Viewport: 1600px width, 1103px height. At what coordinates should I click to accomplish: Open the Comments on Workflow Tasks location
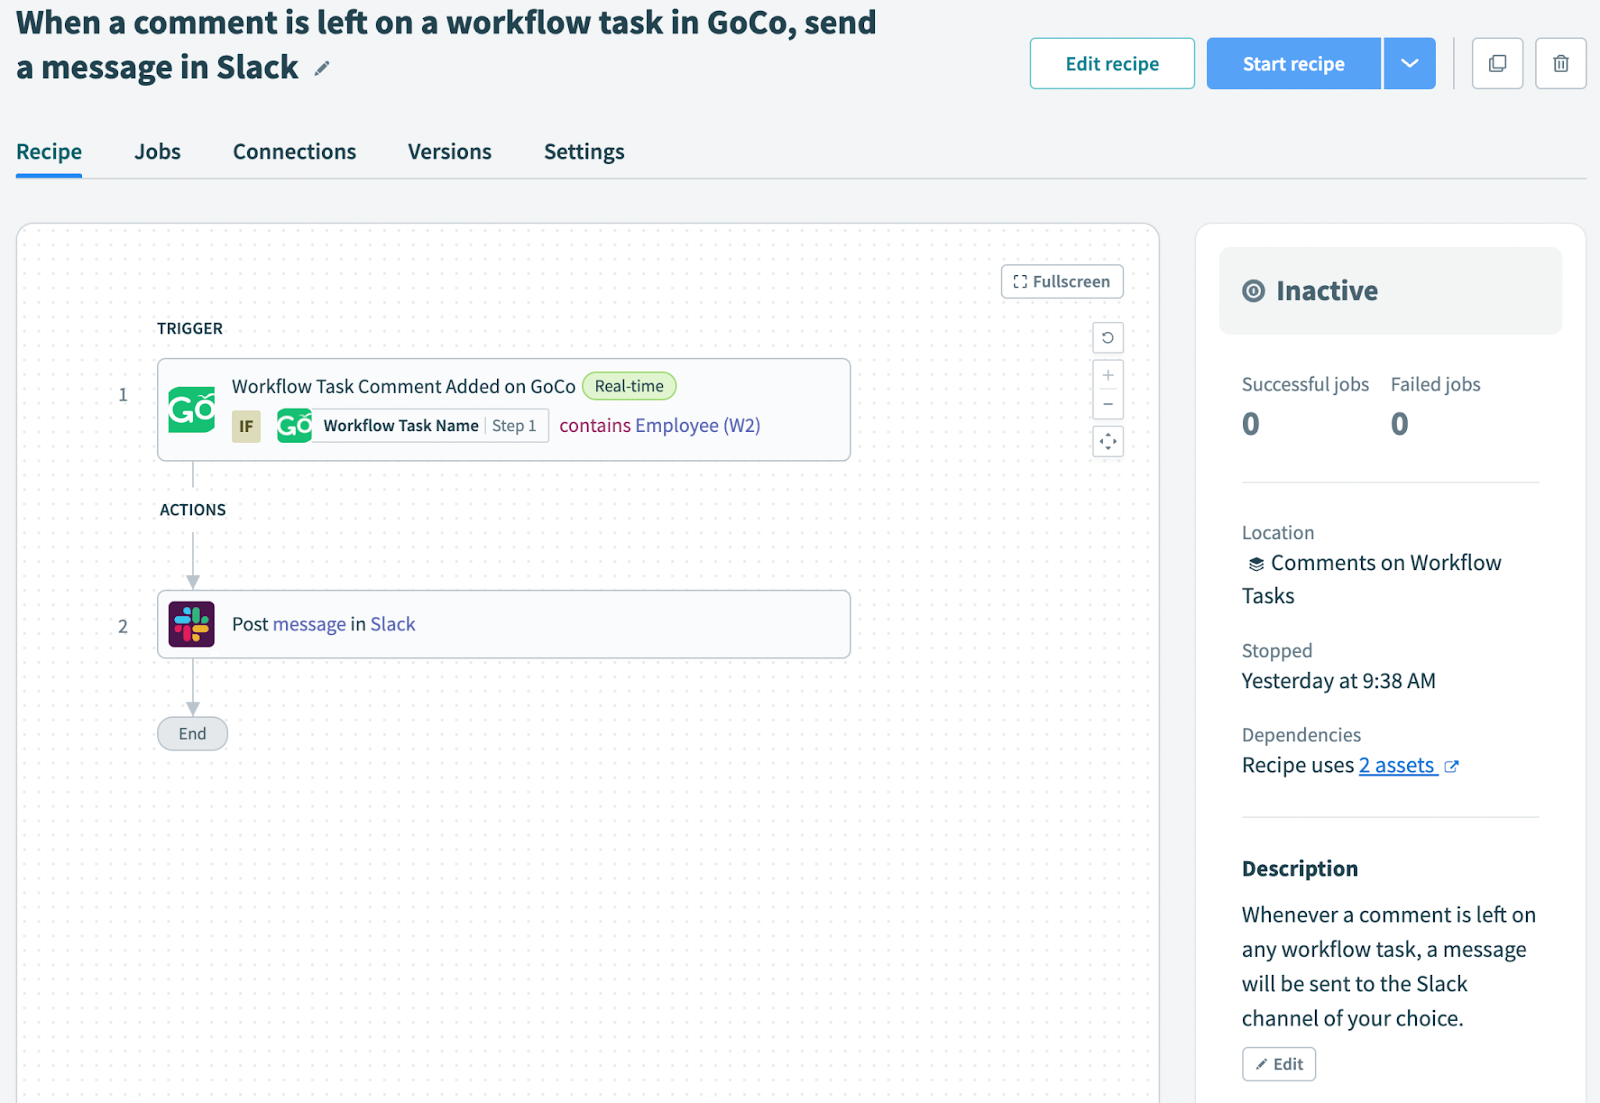1373,579
